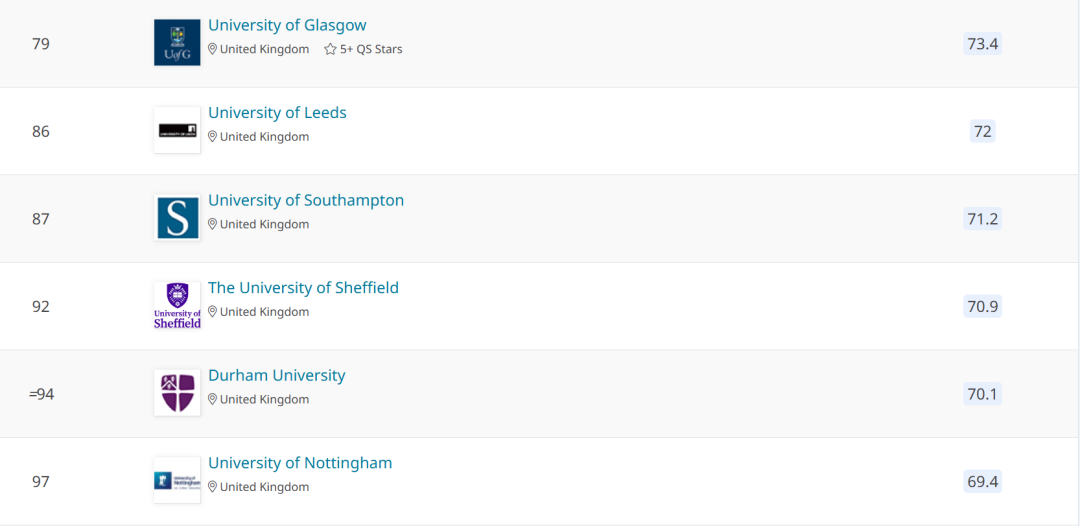Click The University of Sheffield crest logo
The image size is (1080, 526).
177,305
